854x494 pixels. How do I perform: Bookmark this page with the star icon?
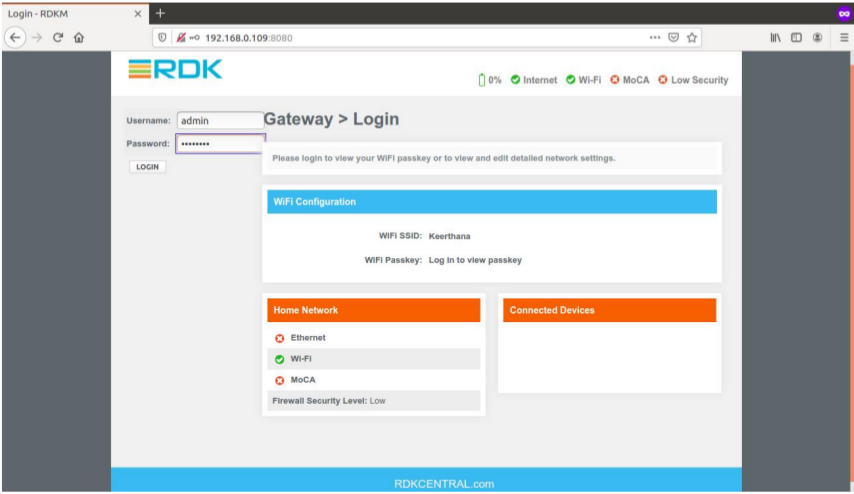coord(692,37)
